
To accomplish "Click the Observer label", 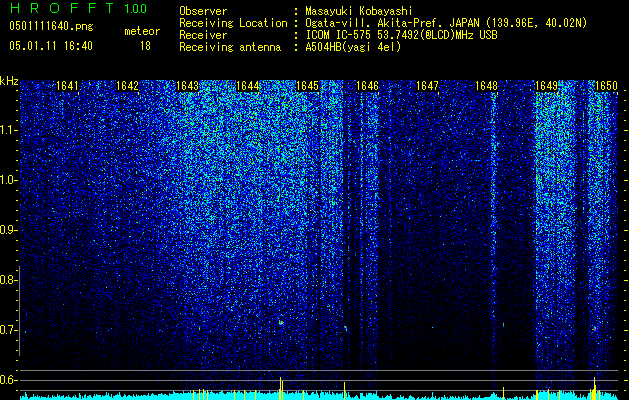I will 203,11.
